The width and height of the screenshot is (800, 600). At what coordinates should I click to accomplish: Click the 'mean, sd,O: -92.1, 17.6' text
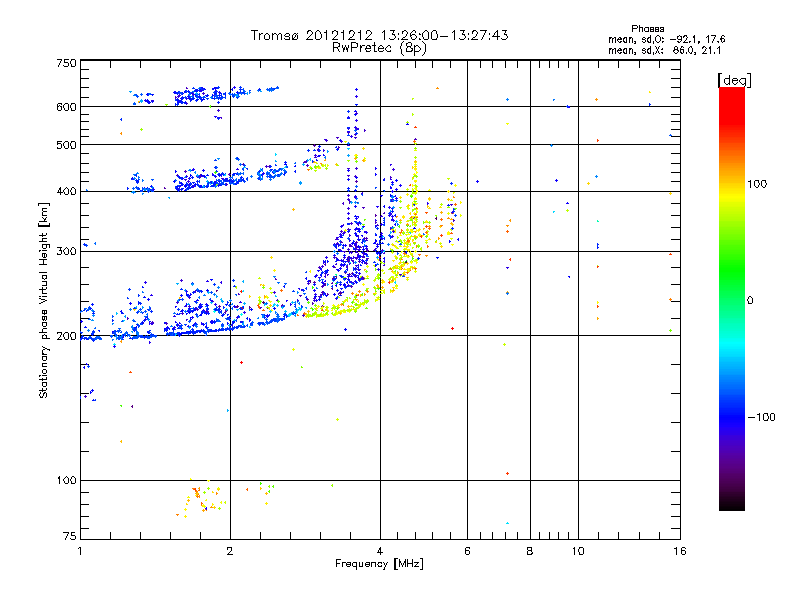click(666, 39)
